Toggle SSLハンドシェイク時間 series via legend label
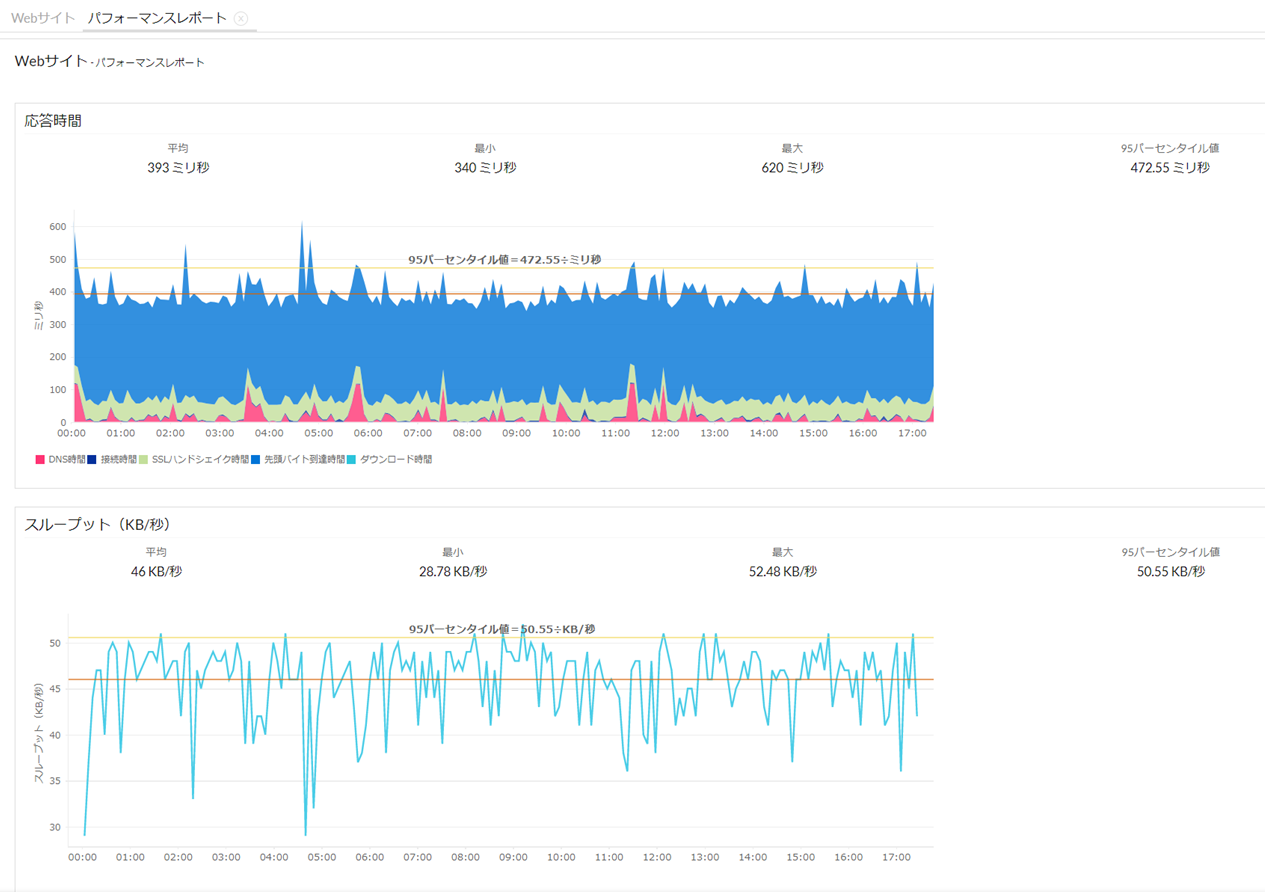This screenshot has height=892, width=1265. tap(199, 460)
